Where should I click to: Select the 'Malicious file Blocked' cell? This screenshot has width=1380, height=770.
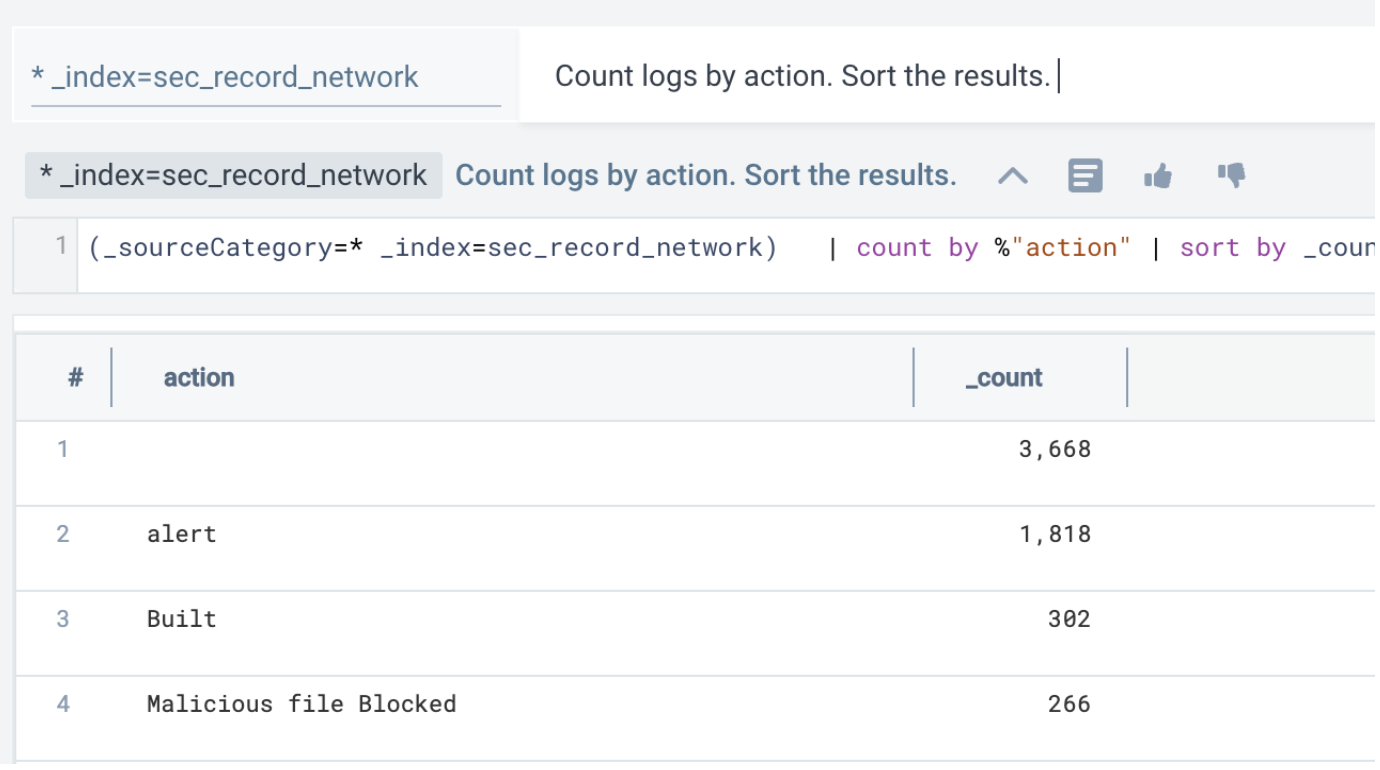[x=301, y=704]
